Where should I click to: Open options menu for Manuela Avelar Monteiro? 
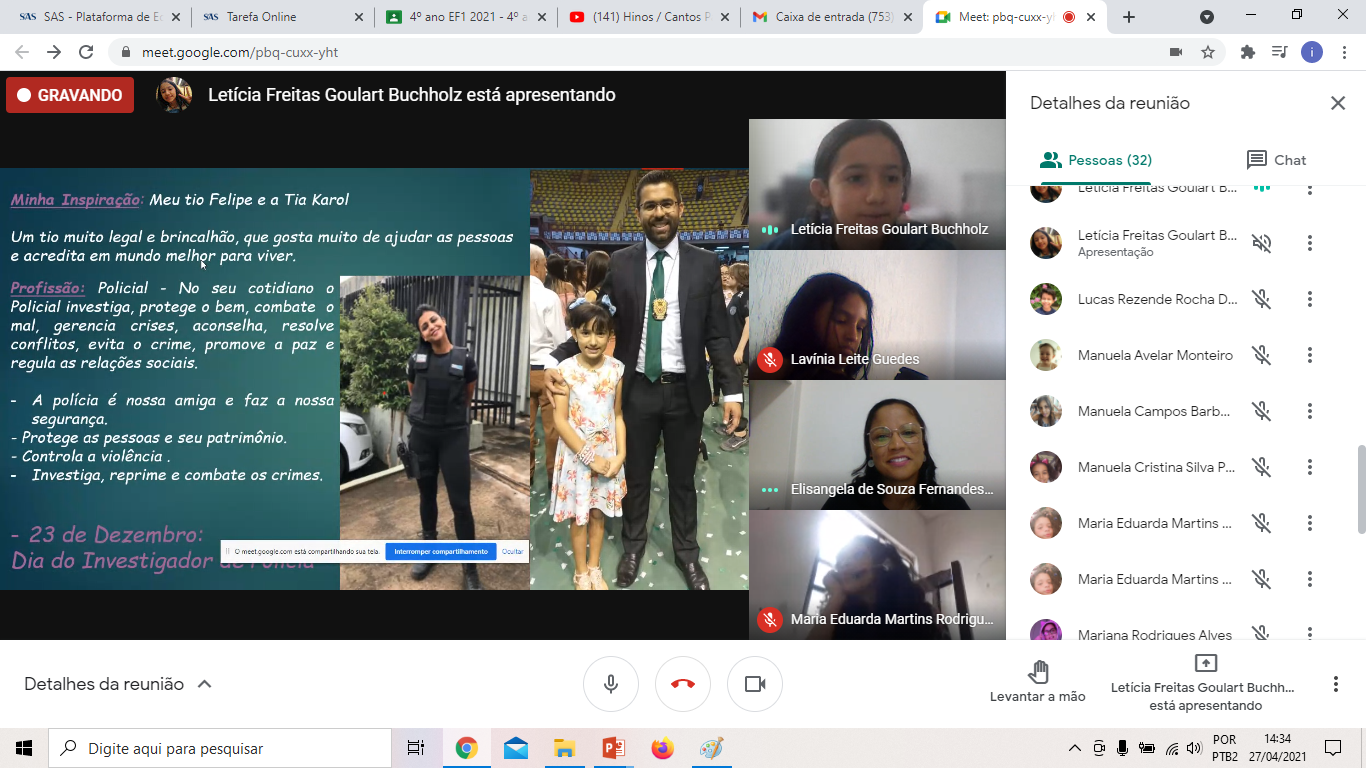click(1309, 355)
